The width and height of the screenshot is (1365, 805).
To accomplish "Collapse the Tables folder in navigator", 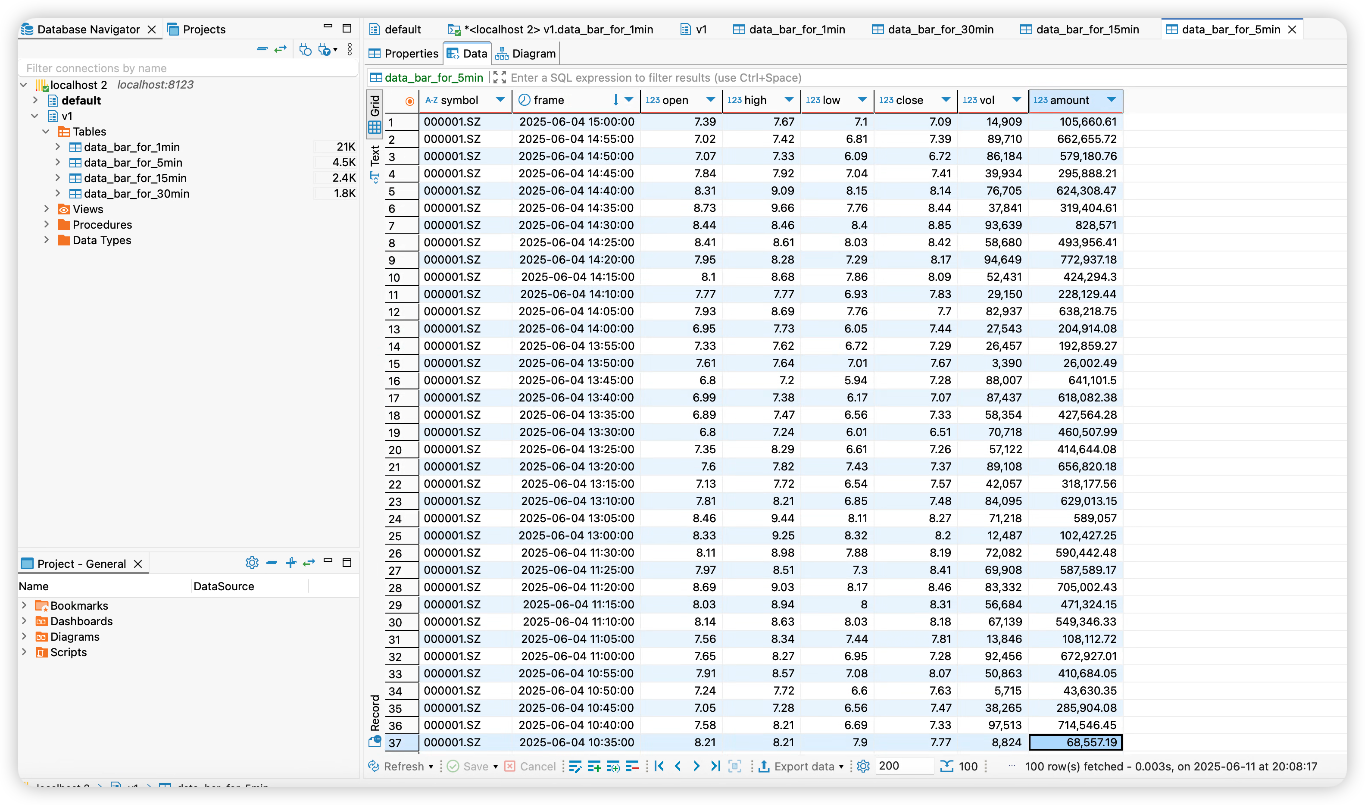I will 47,131.
